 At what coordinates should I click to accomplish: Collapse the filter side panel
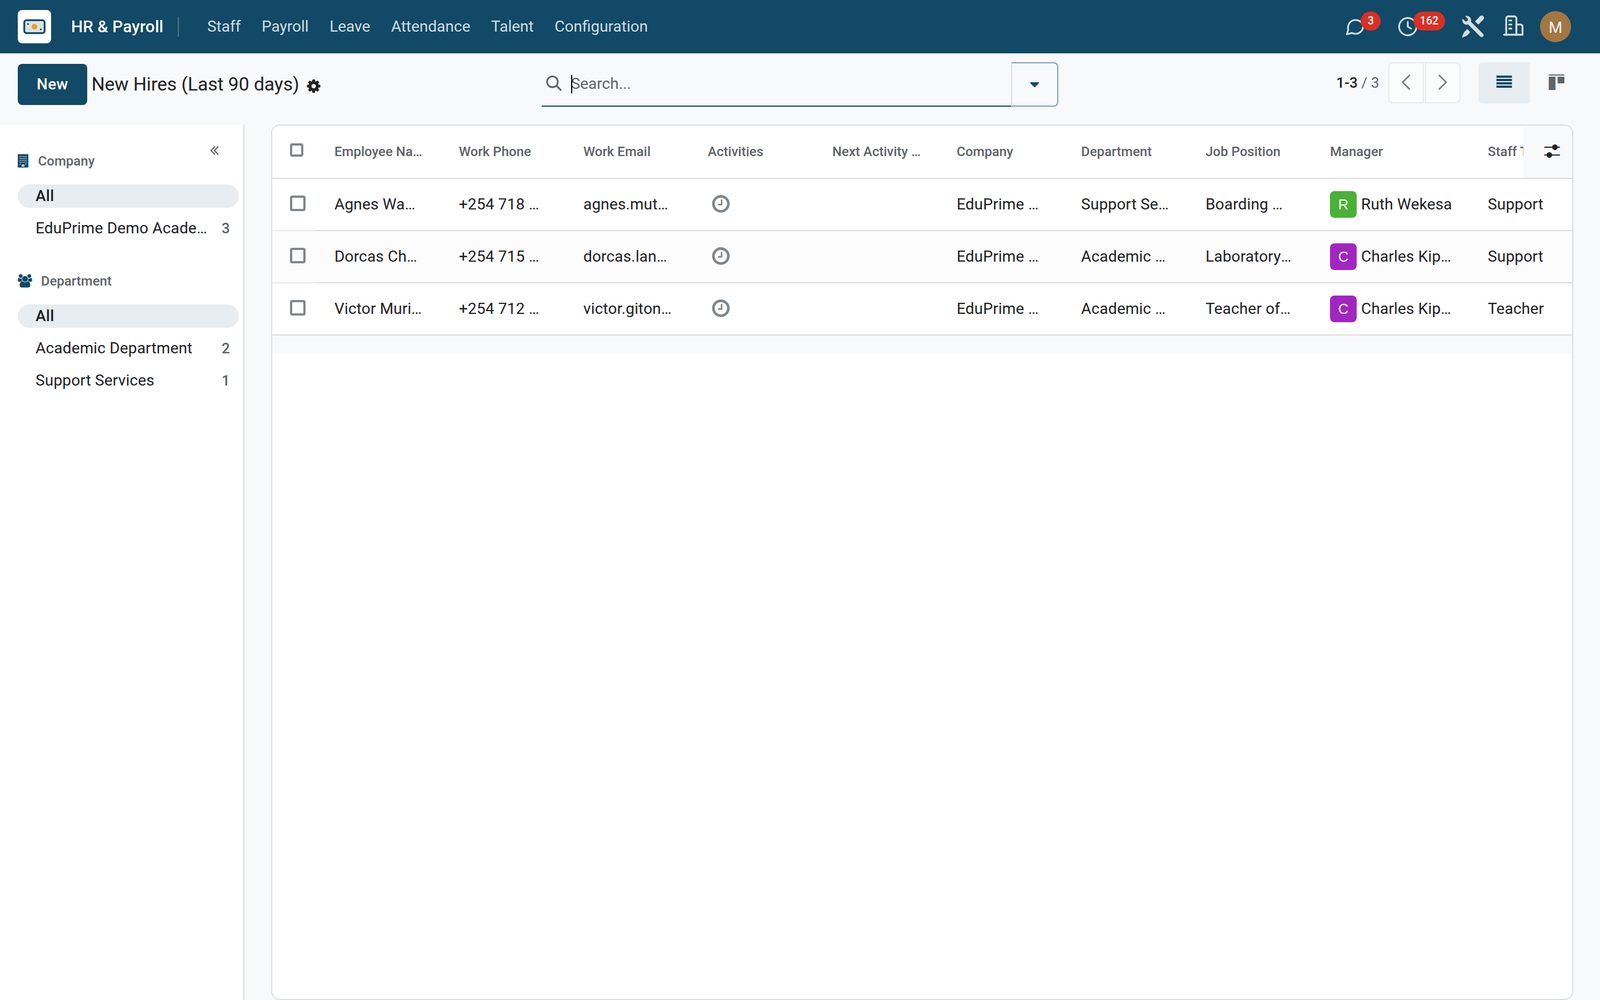tap(215, 151)
